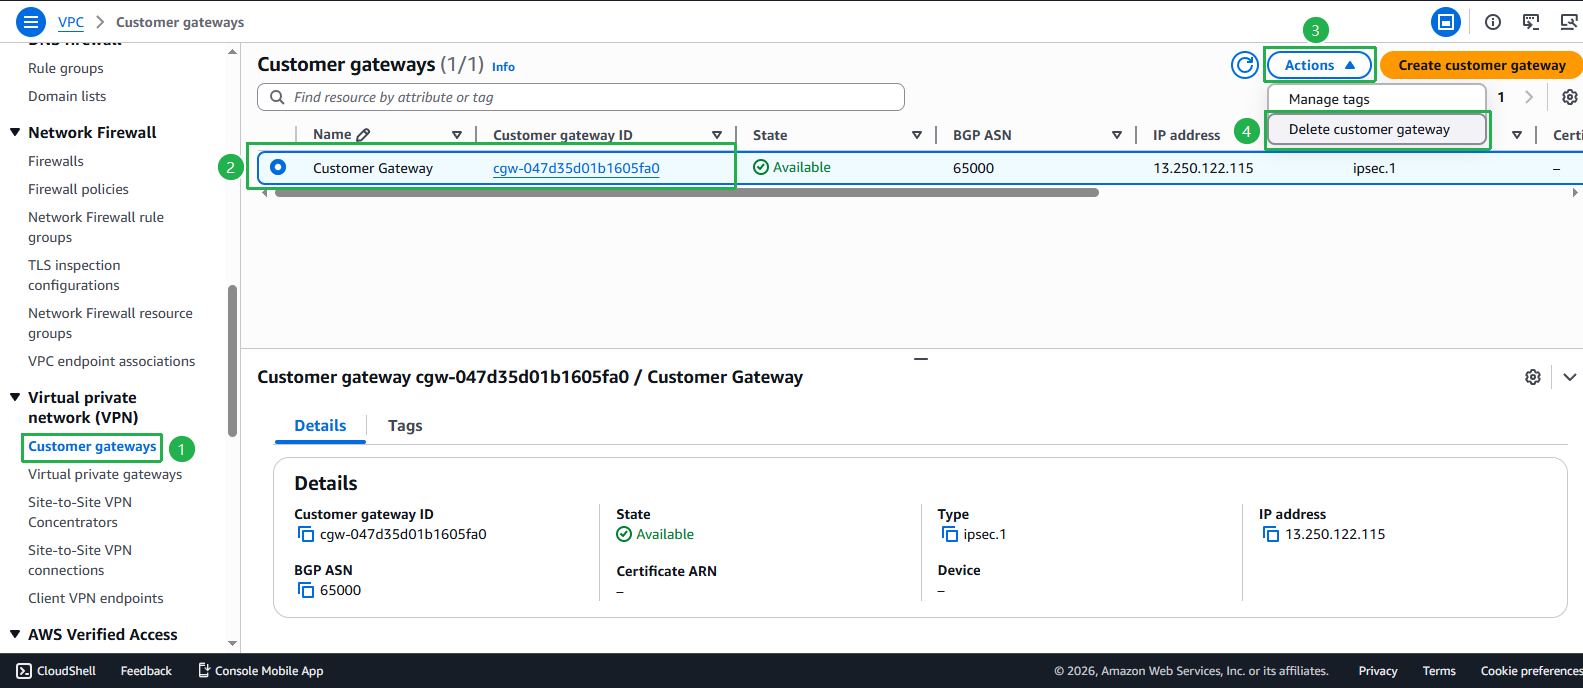Choose Delete customer gateway menu item
This screenshot has height=688, width=1583.
[1377, 129]
